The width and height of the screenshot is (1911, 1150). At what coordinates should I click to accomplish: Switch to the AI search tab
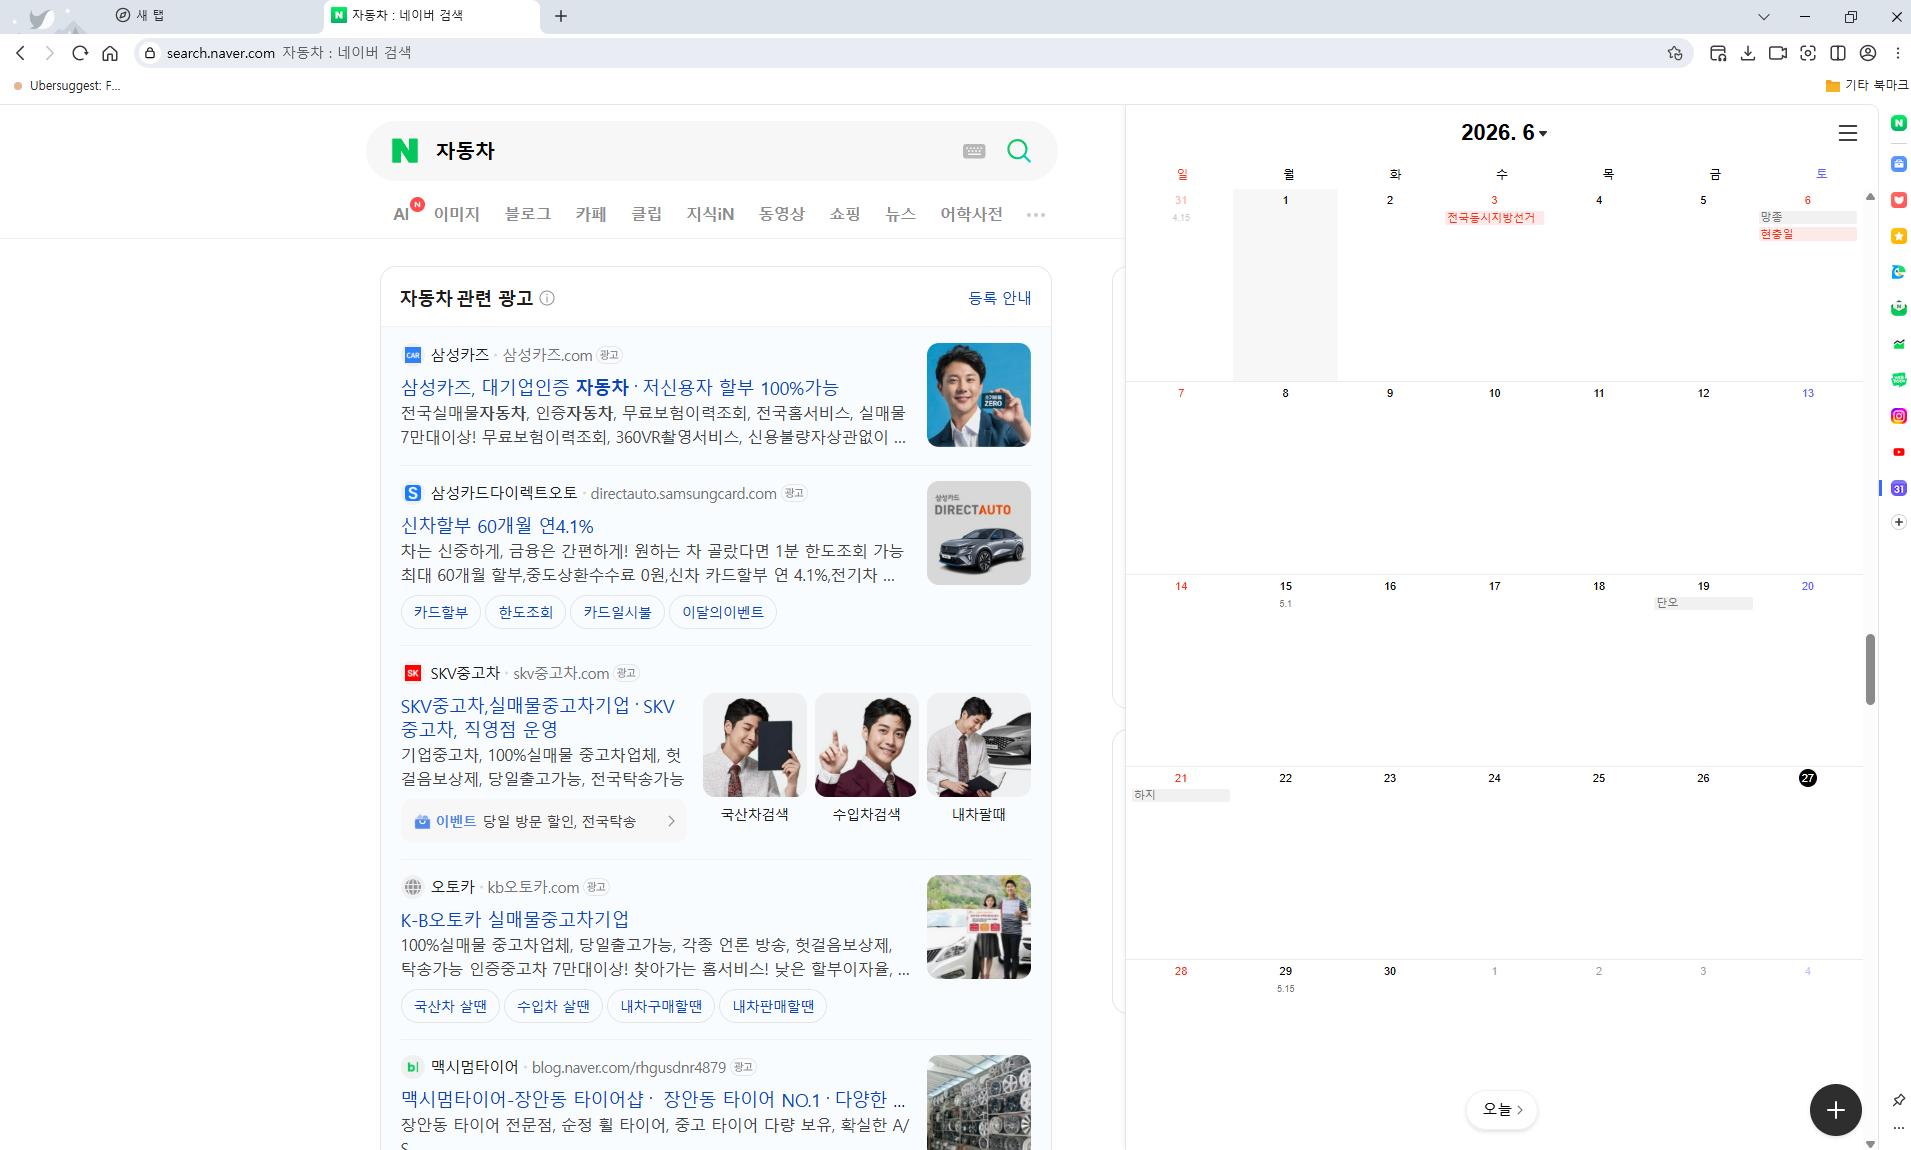[402, 214]
